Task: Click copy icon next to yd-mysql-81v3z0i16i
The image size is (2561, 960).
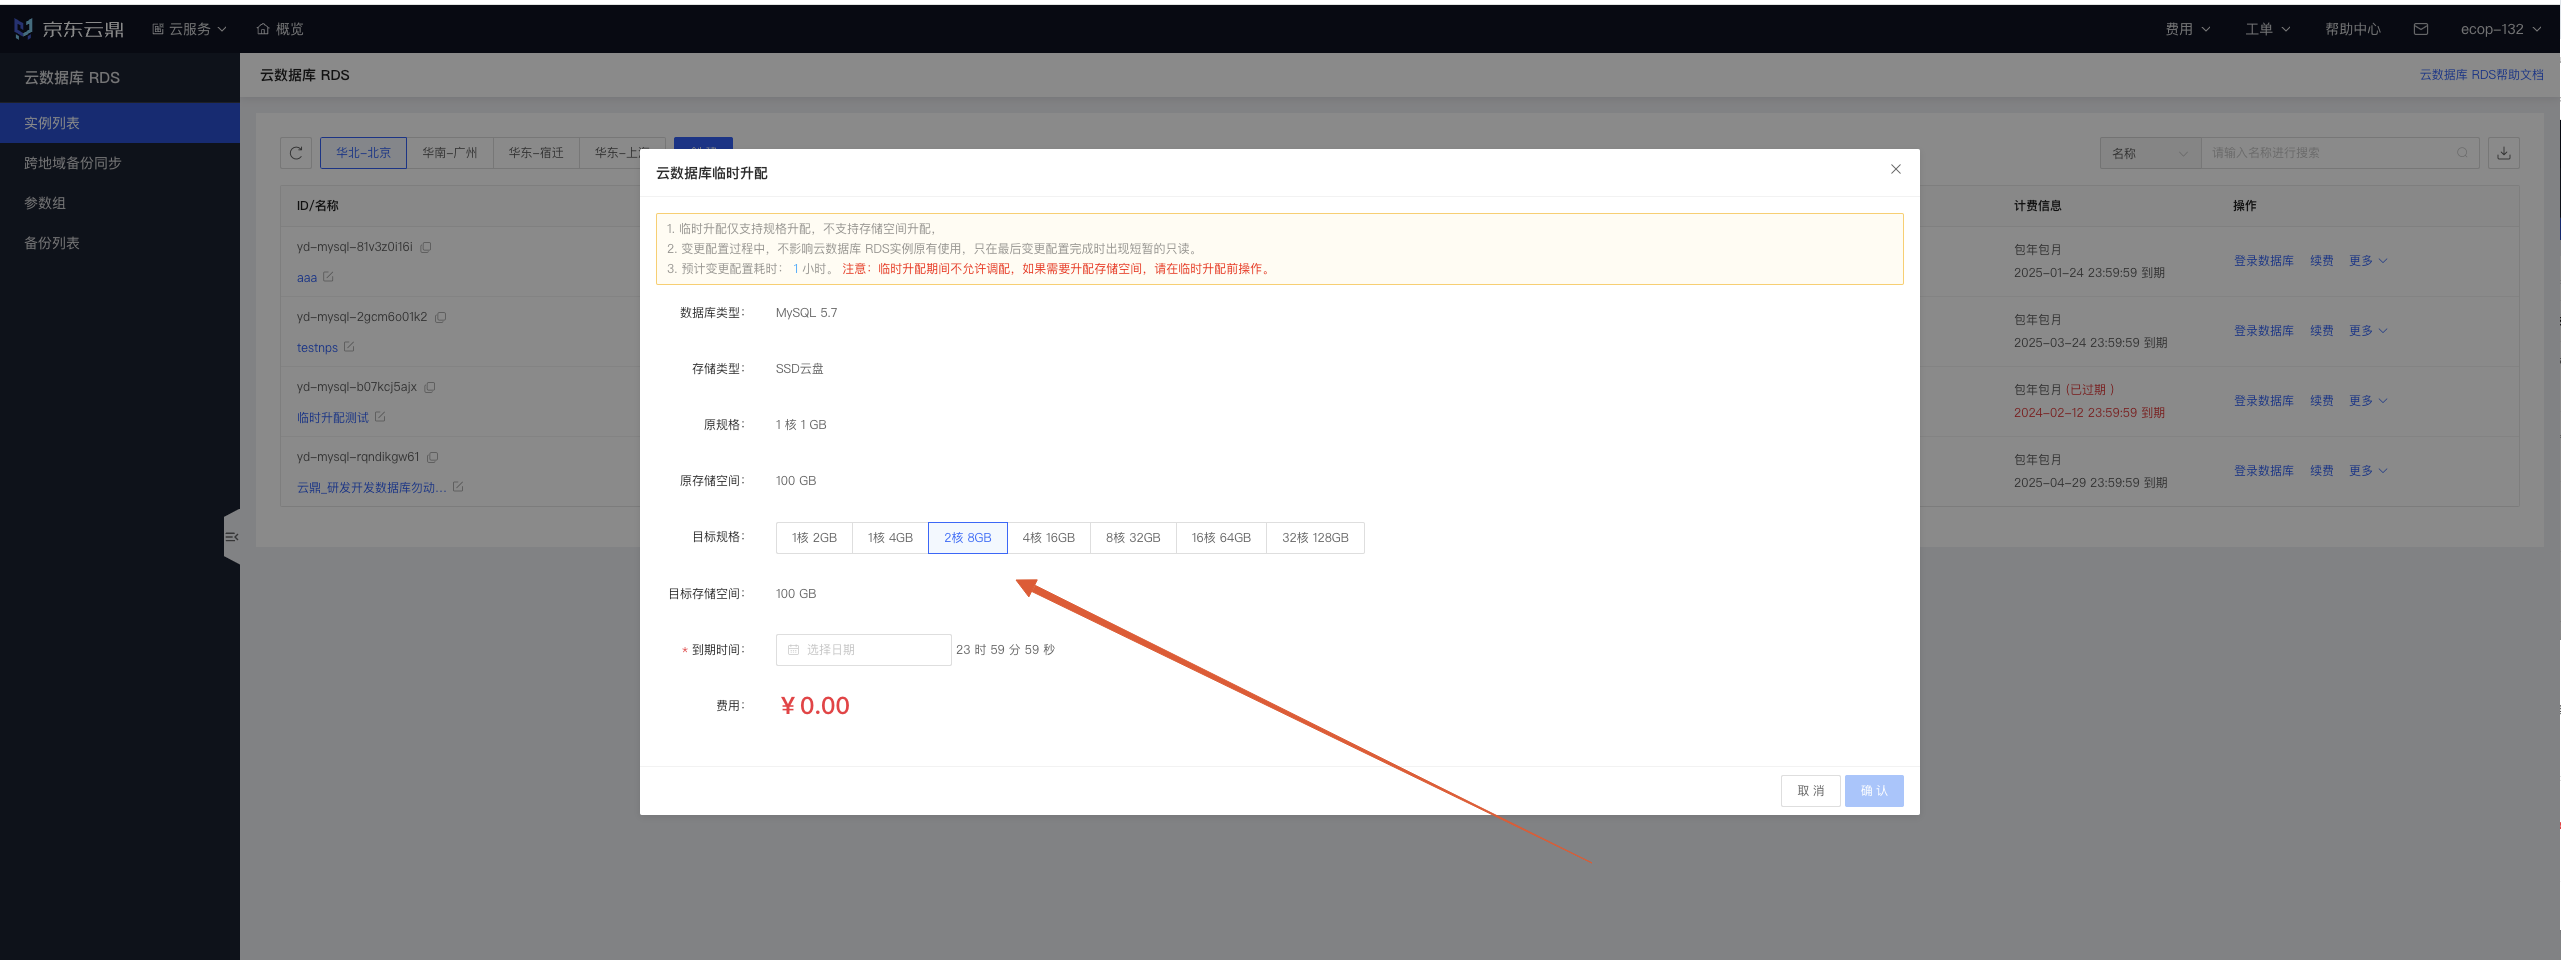Action: click(x=426, y=247)
